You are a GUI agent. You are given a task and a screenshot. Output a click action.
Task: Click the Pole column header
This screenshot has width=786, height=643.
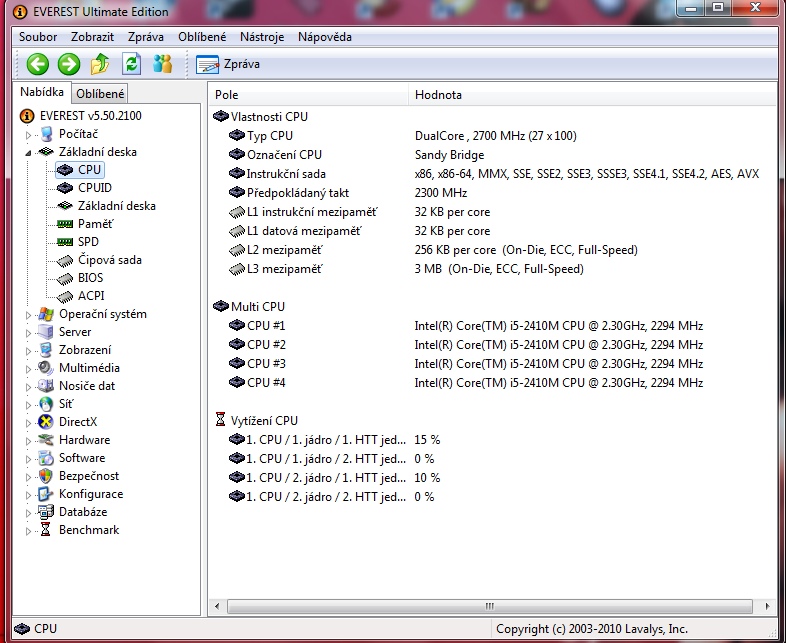click(308, 95)
